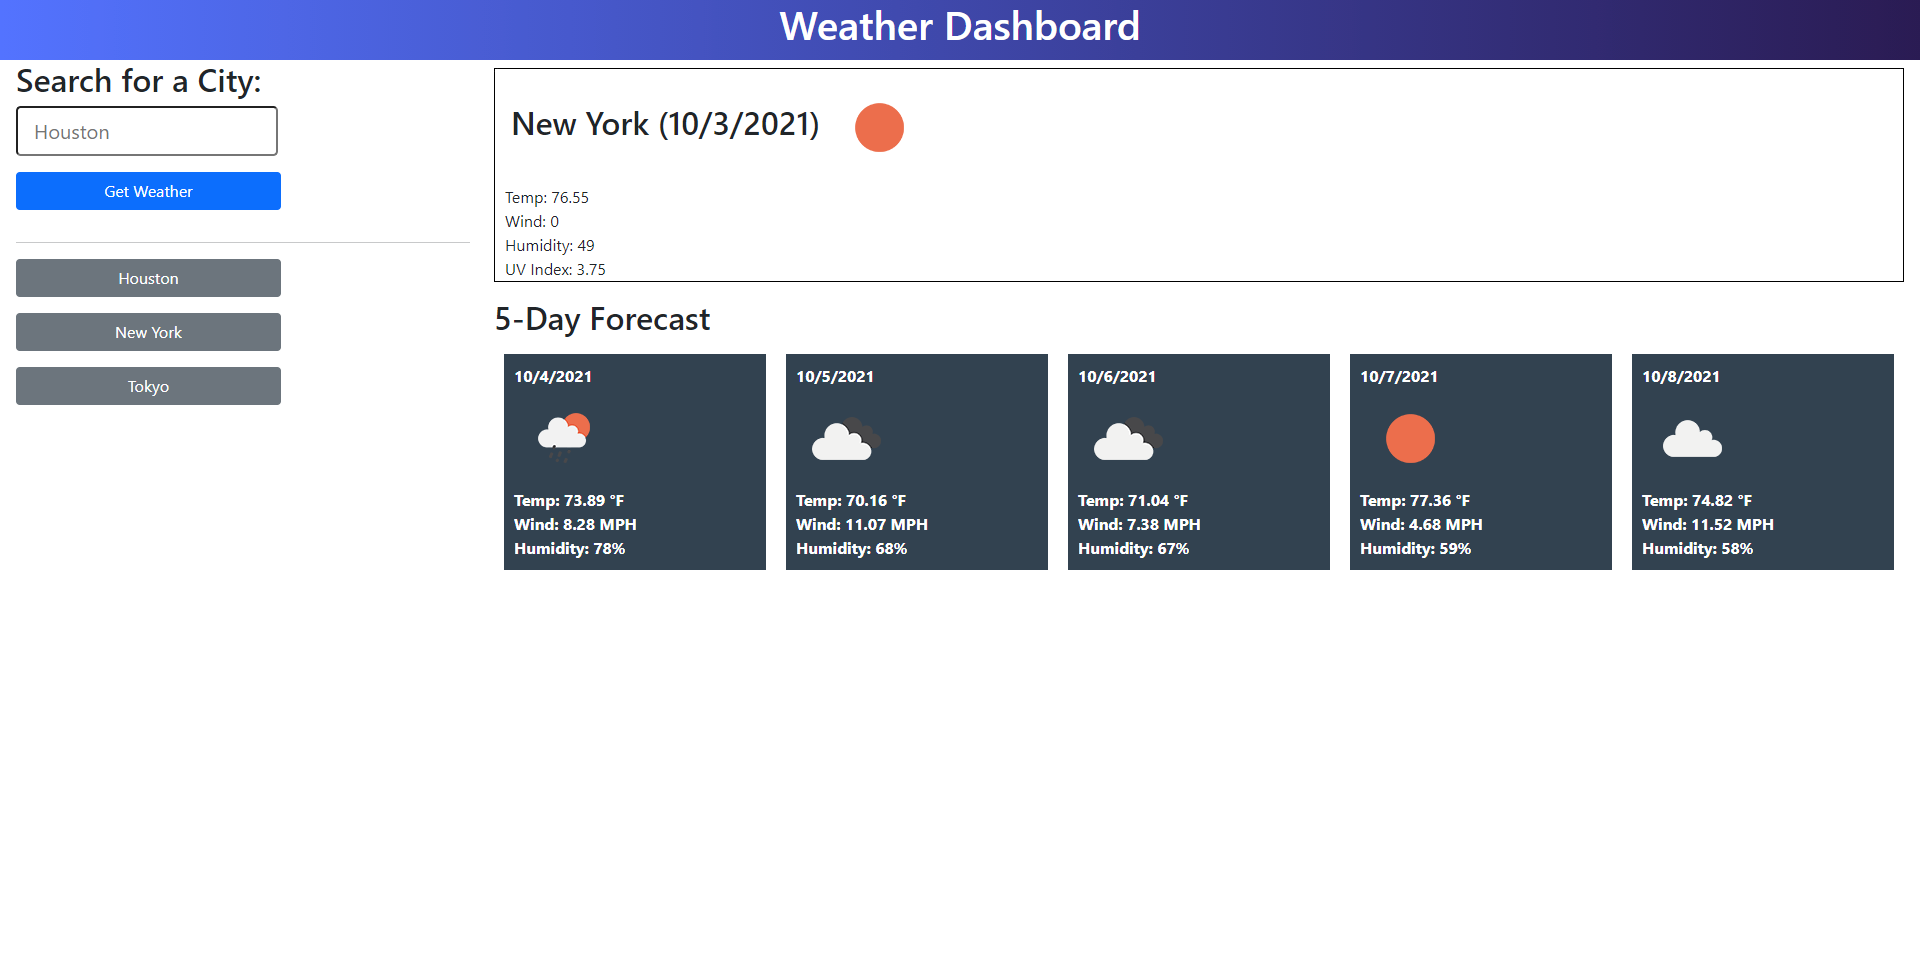Click the Weather Dashboard header title
Image resolution: width=1920 pixels, height=969 pixels.
click(x=959, y=27)
